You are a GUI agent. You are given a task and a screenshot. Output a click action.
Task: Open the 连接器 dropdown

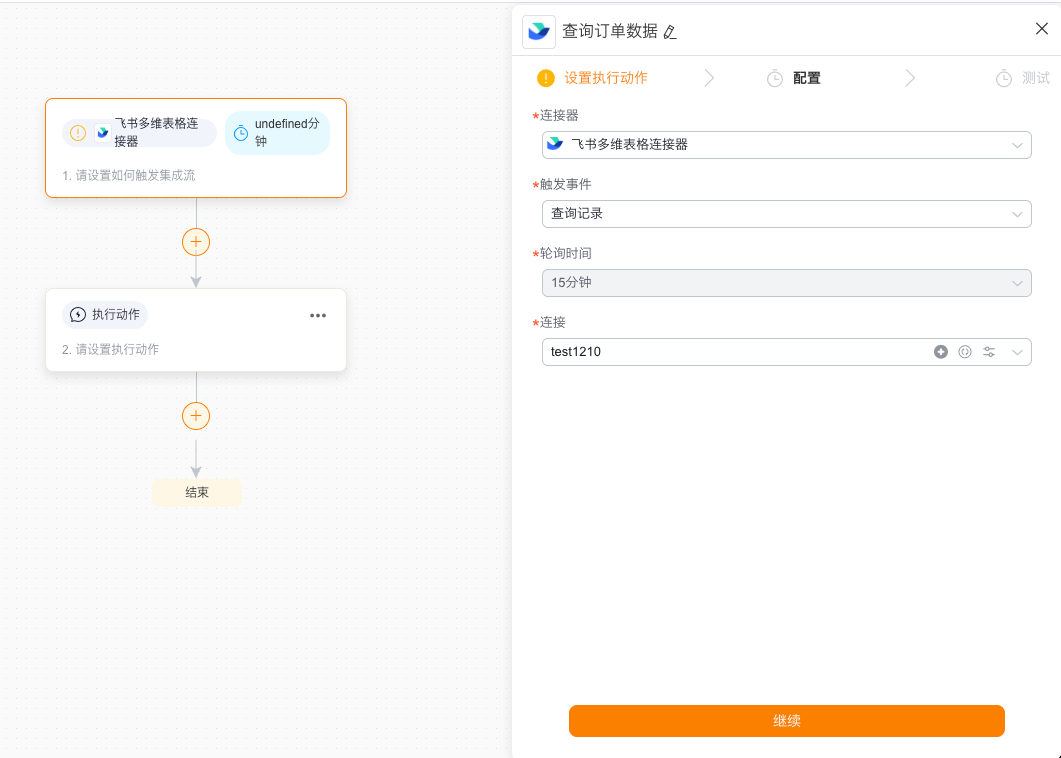pyautogui.click(x=786, y=145)
